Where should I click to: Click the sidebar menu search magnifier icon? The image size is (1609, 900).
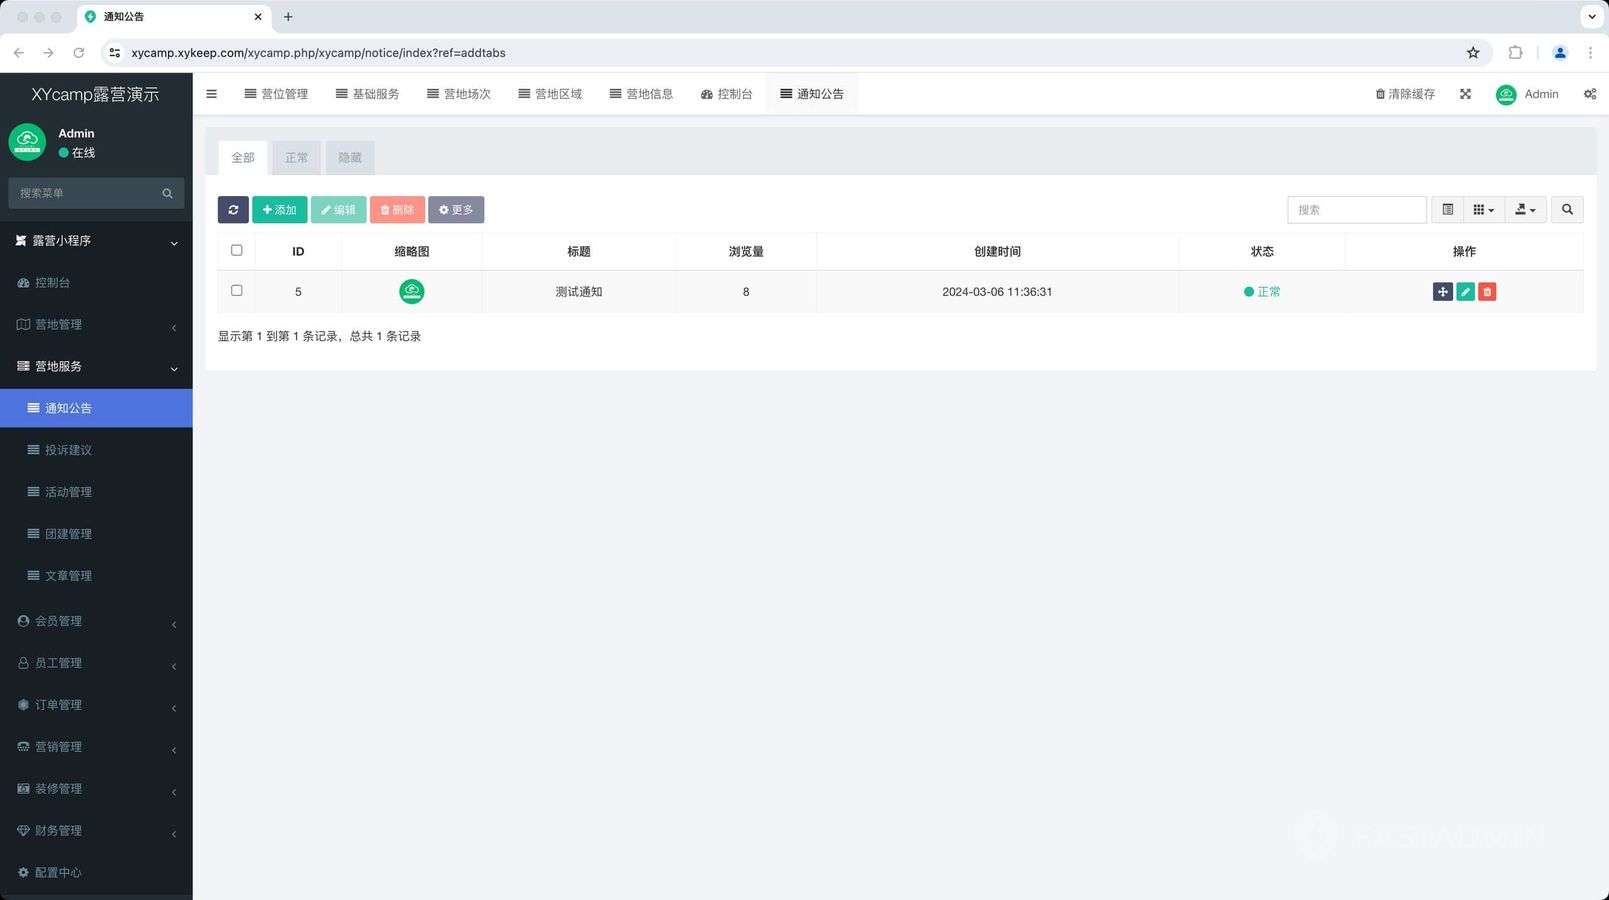coord(167,193)
